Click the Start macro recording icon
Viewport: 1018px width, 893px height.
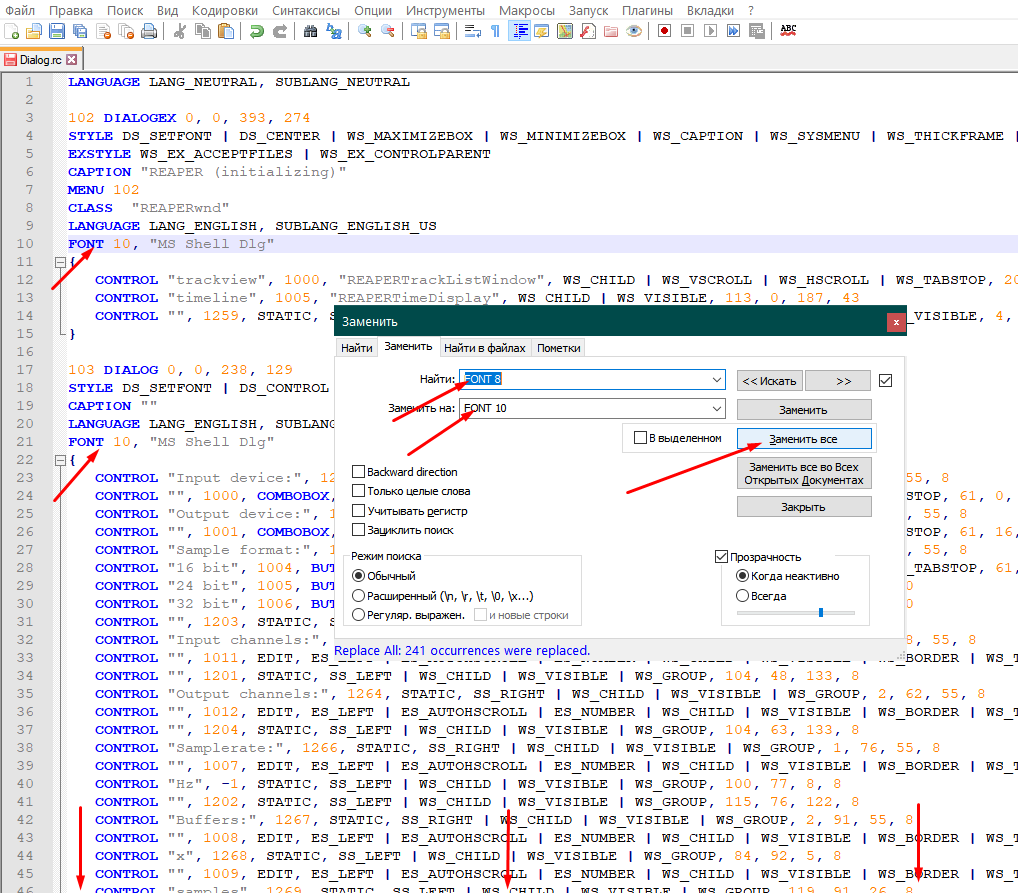coord(664,31)
